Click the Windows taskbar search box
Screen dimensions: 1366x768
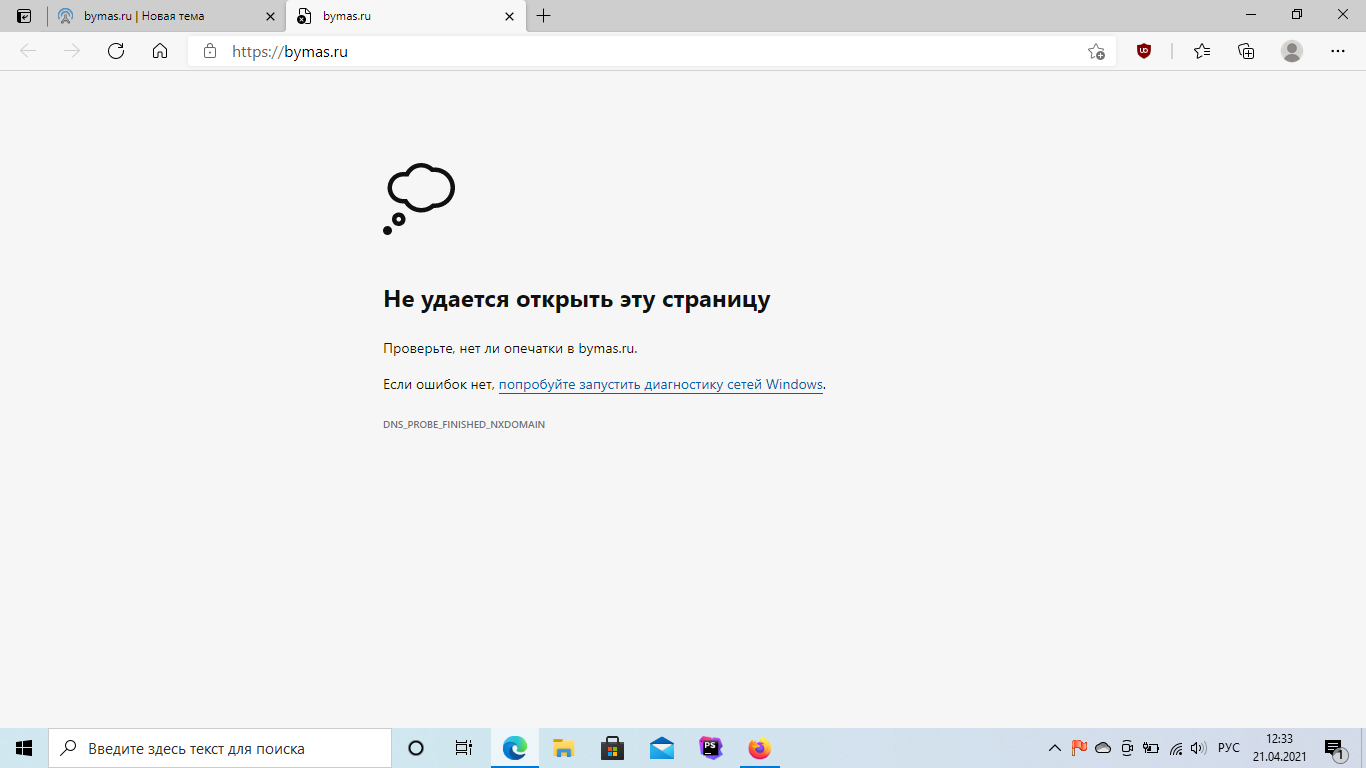220,748
